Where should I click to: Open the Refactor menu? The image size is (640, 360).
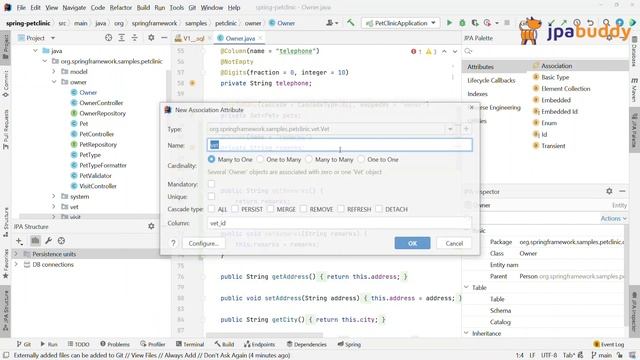coord(120,7)
